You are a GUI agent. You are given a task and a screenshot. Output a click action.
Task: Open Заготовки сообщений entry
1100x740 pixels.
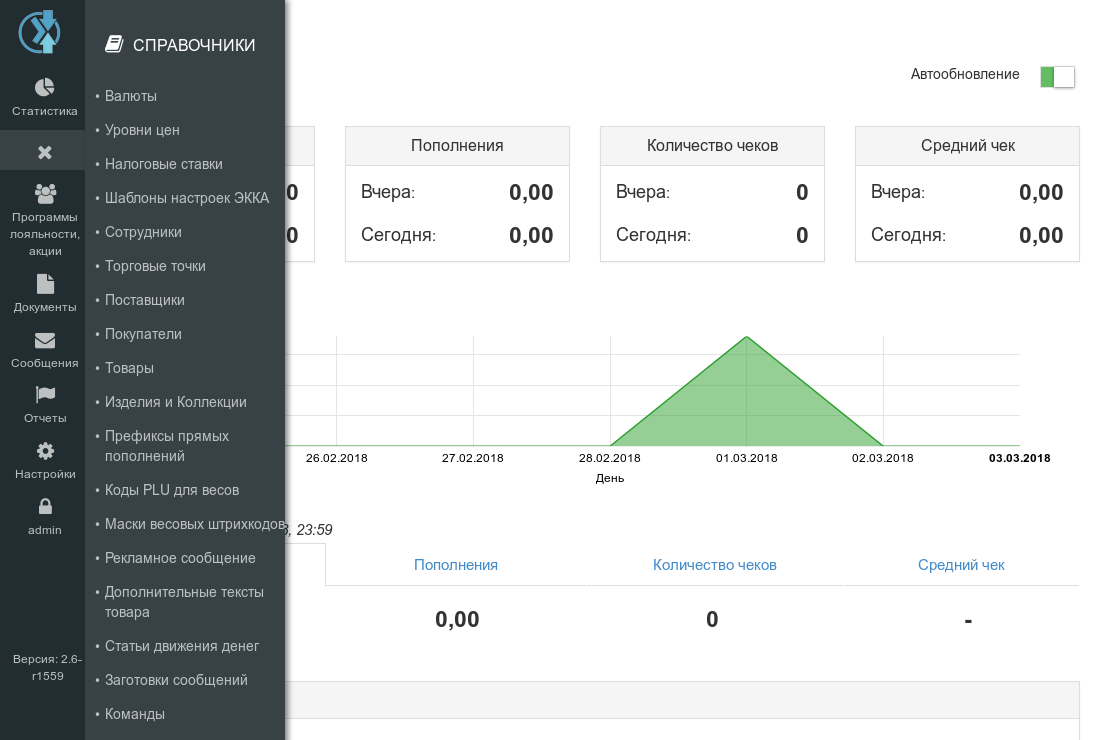point(176,680)
